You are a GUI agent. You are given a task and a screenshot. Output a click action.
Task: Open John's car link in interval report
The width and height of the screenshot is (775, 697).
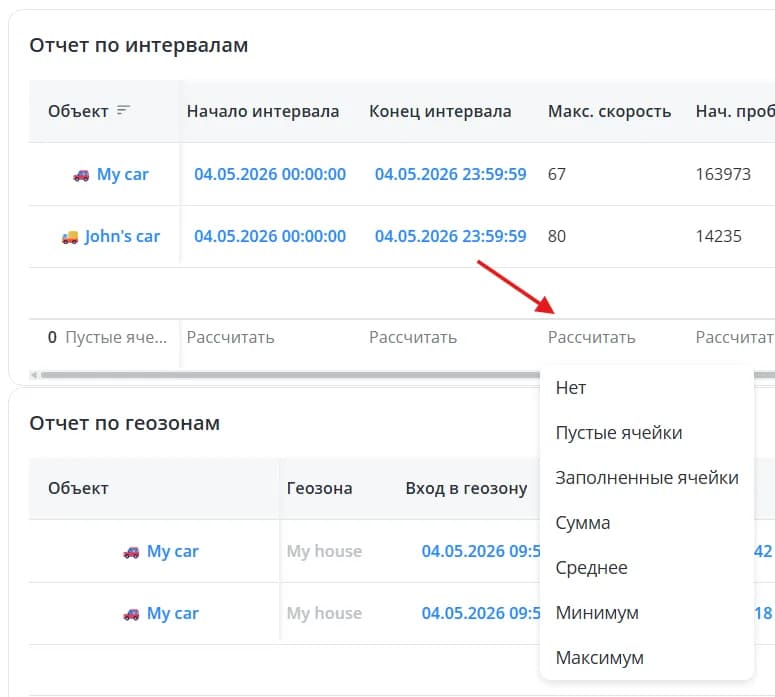(x=122, y=236)
